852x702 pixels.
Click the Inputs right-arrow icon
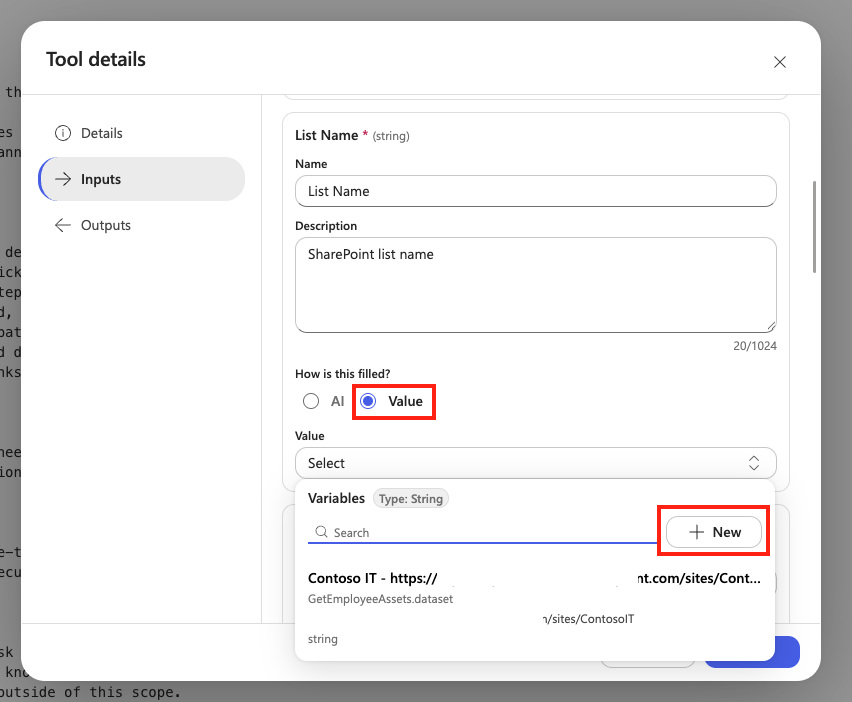63,179
